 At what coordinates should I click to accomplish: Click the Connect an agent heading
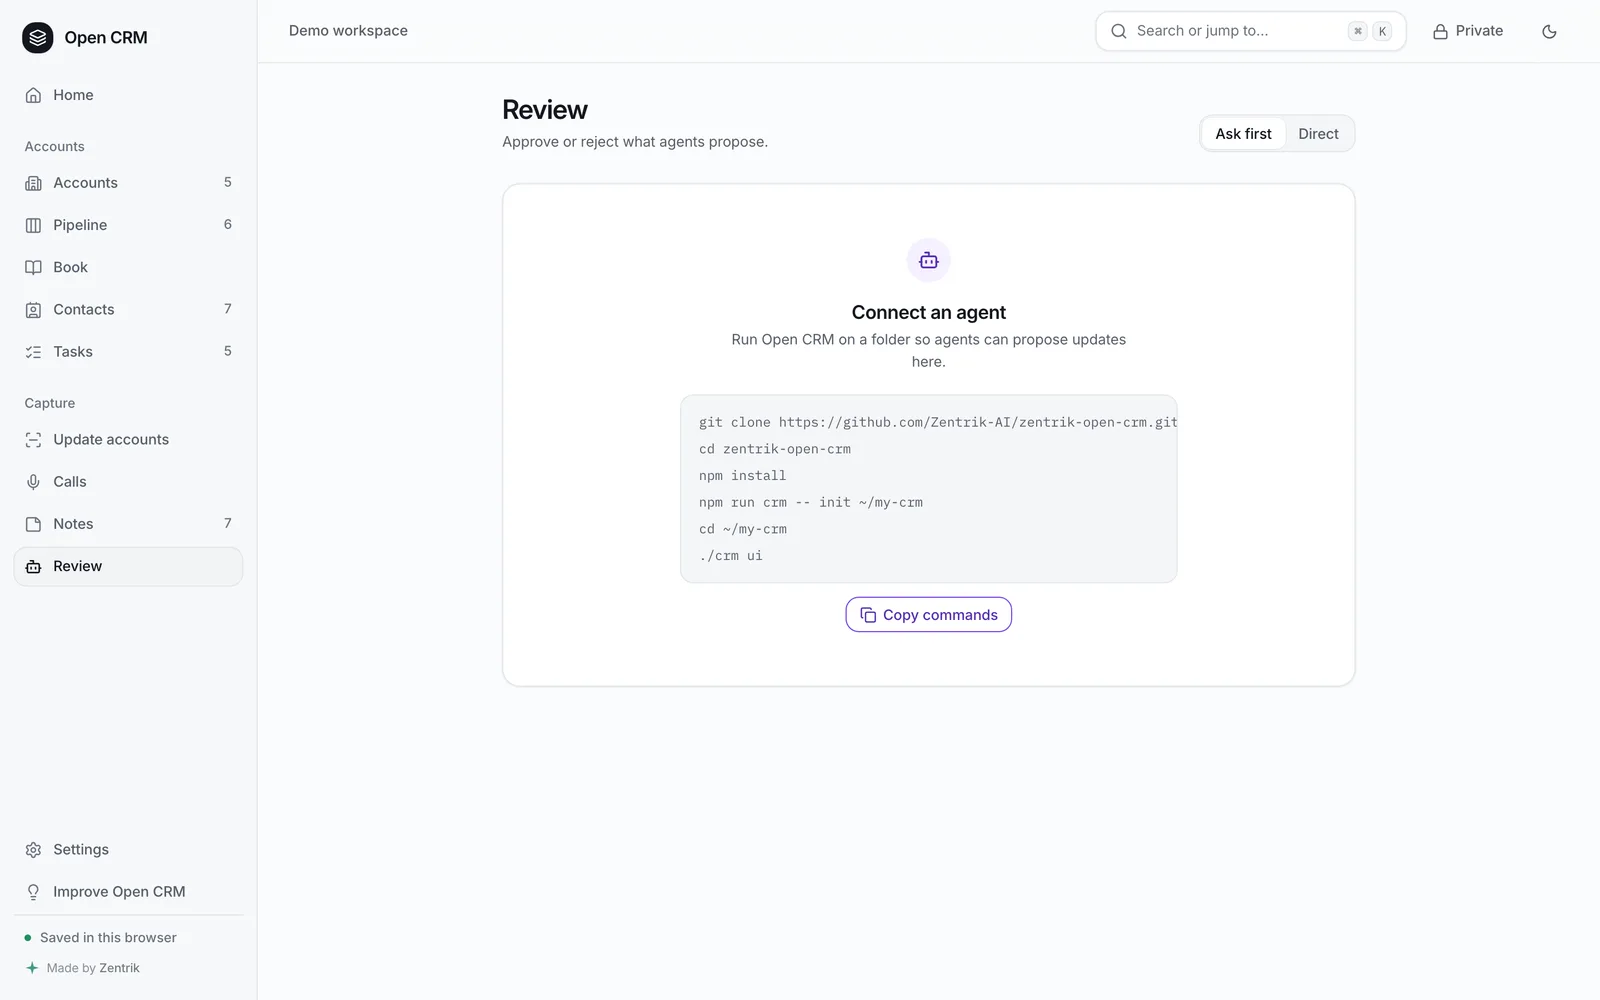point(929,313)
